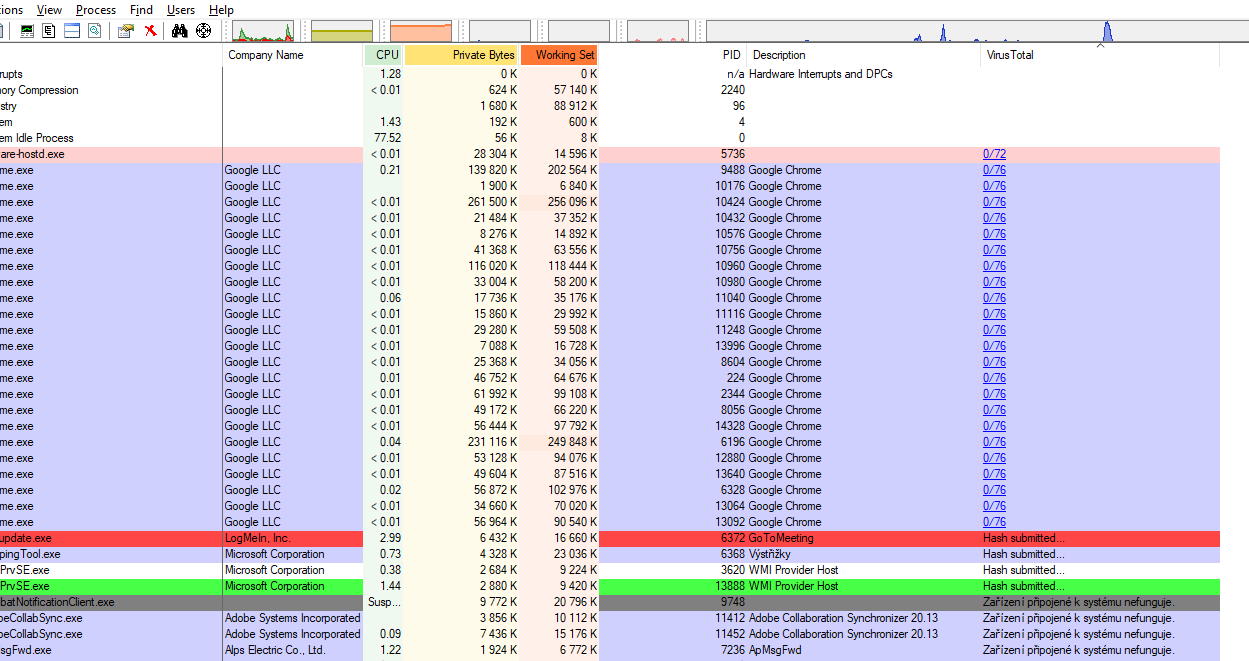Open process Properties from the toolbar icon
The height and width of the screenshot is (661, 1249).
tap(125, 31)
